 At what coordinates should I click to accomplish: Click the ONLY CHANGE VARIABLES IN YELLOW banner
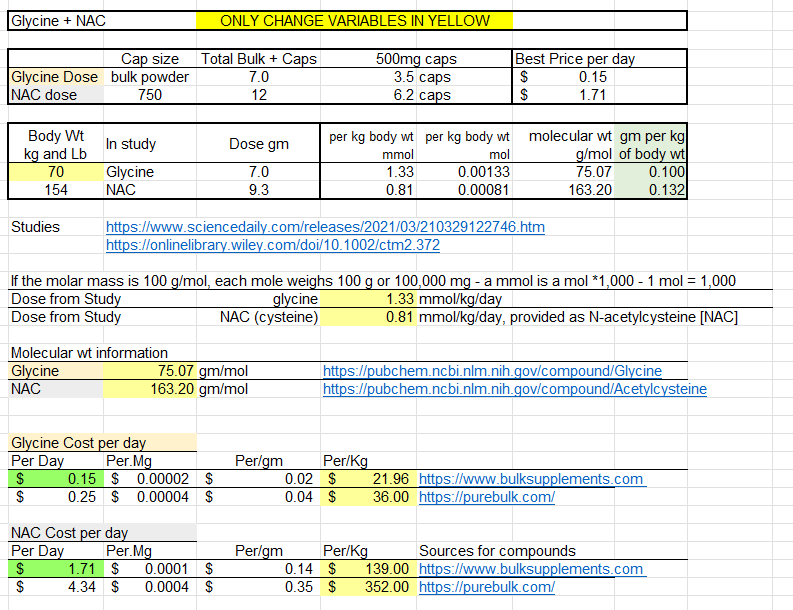355,21
